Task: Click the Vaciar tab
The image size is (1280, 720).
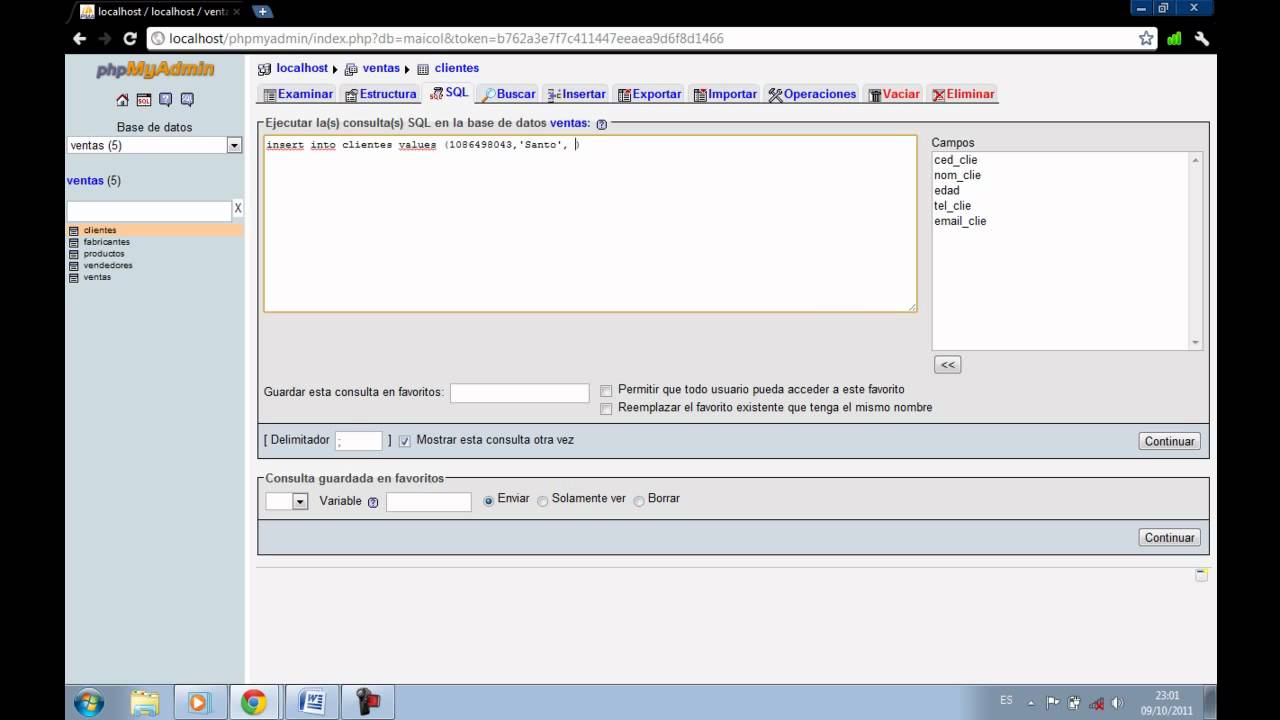Action: click(894, 94)
